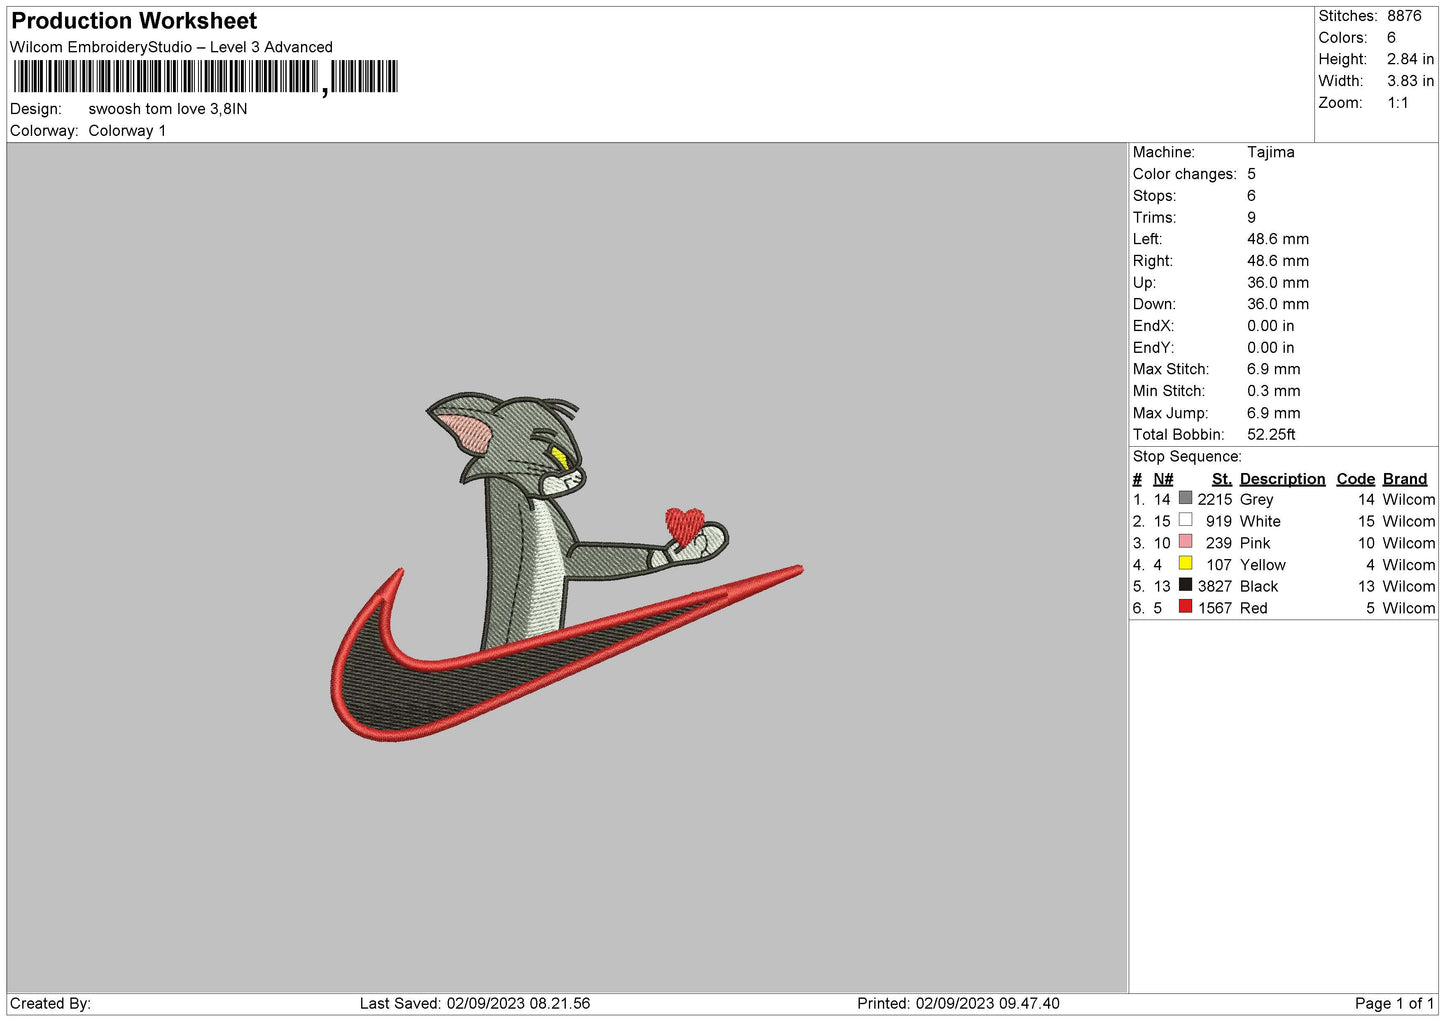Click the Description column header
Image resolution: width=1445 pixels, height=1021 pixels.
point(1282,479)
